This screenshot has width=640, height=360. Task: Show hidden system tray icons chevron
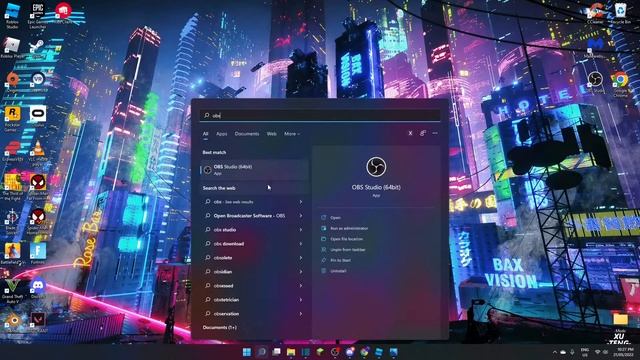point(554,352)
